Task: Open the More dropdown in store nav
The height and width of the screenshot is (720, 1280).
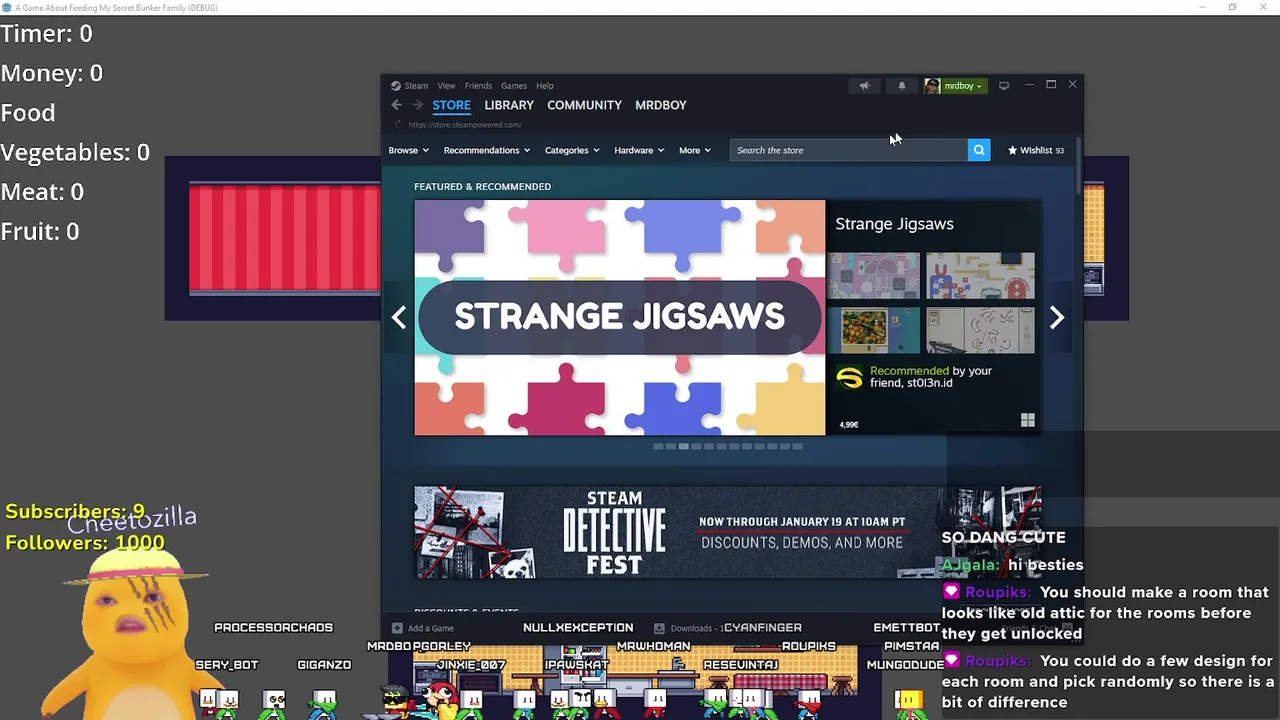Action: (x=695, y=150)
